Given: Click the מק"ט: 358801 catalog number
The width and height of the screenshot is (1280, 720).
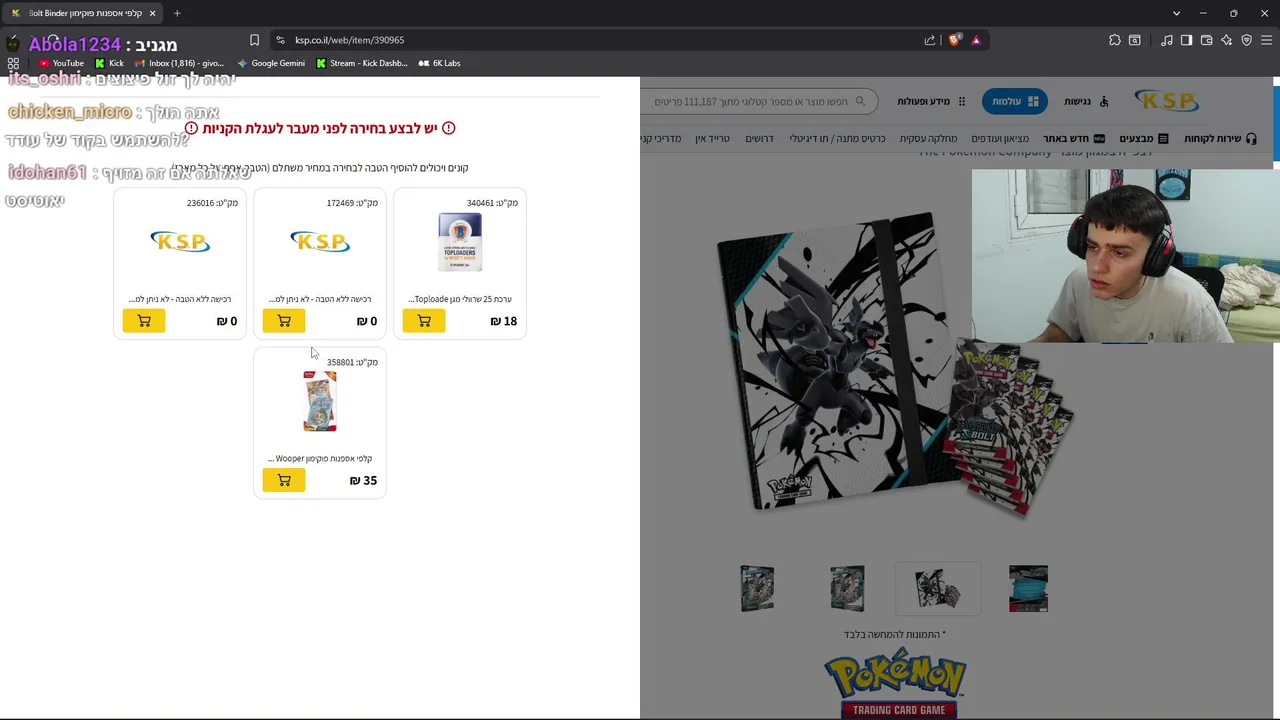Looking at the screenshot, I should (x=352, y=362).
